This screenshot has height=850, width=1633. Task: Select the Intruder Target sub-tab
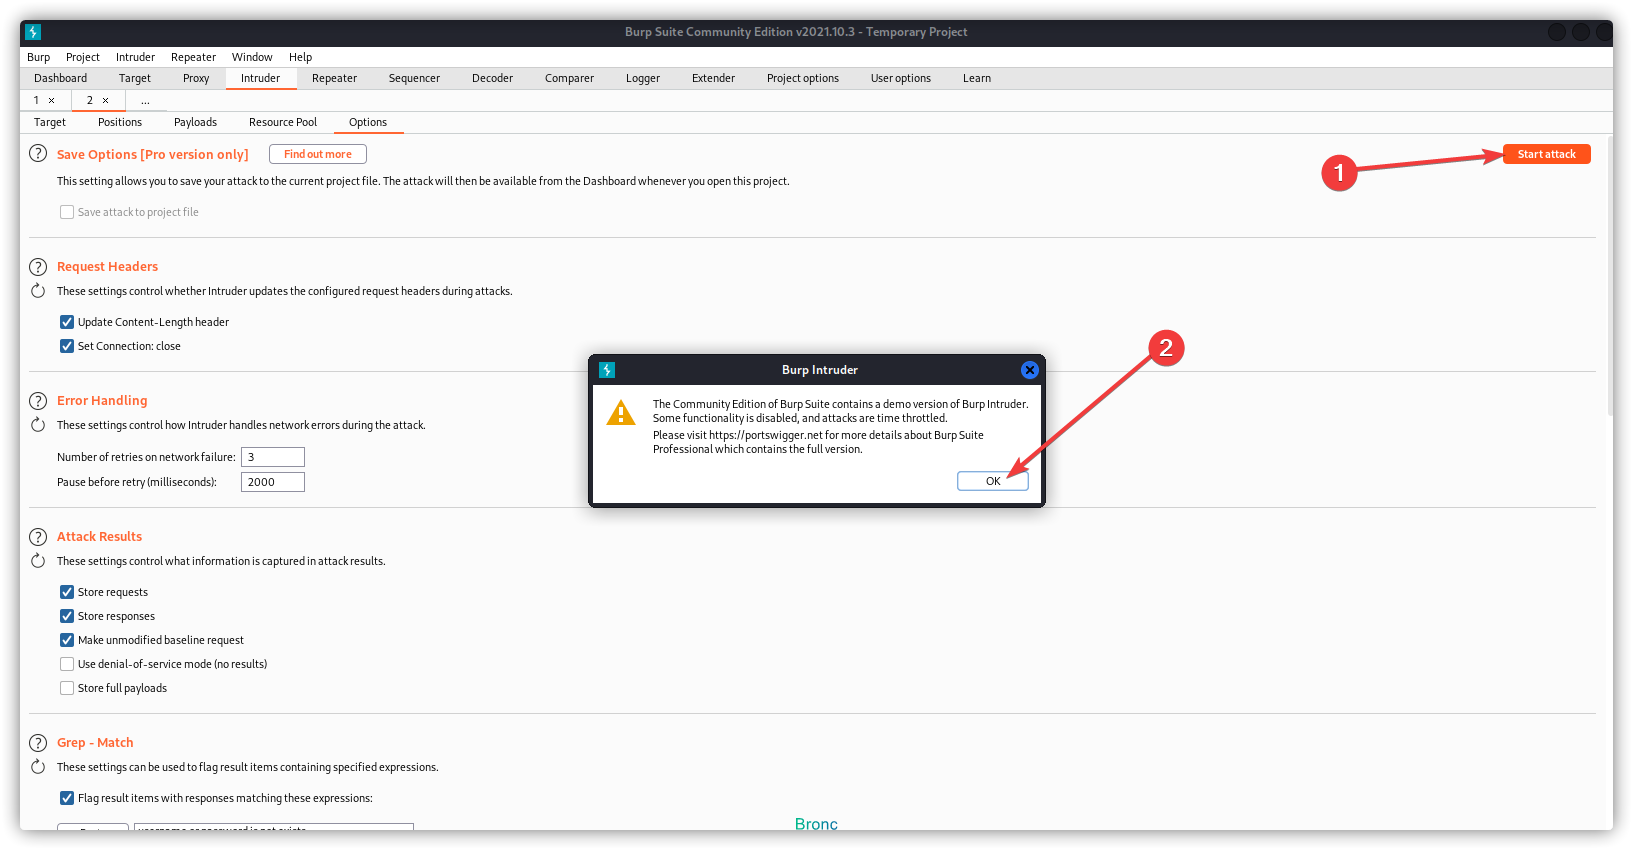pyautogui.click(x=50, y=122)
